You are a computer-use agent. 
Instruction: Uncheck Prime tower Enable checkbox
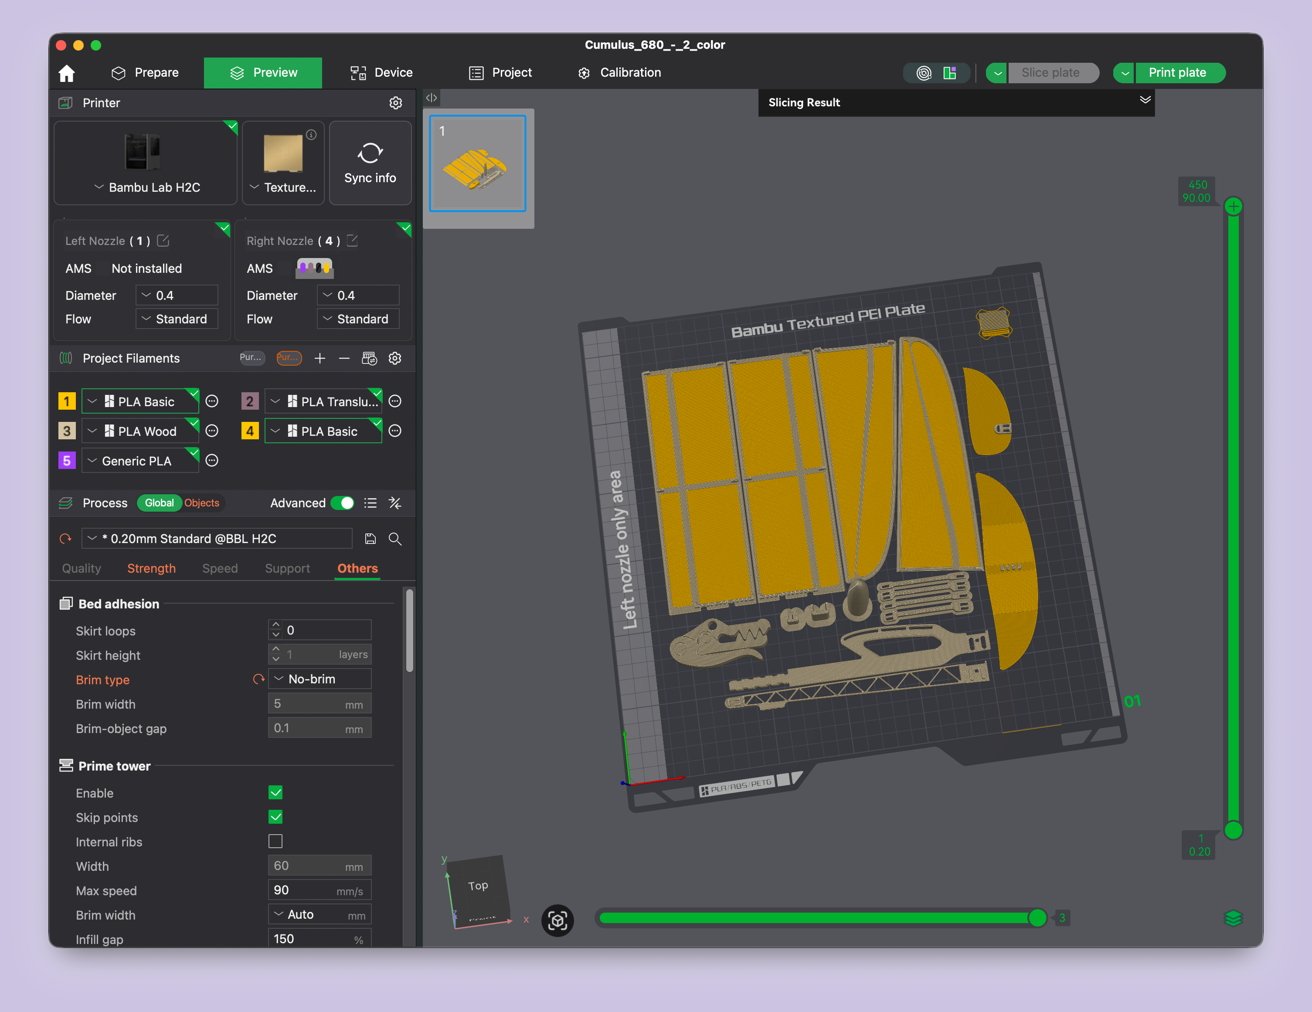point(276,793)
